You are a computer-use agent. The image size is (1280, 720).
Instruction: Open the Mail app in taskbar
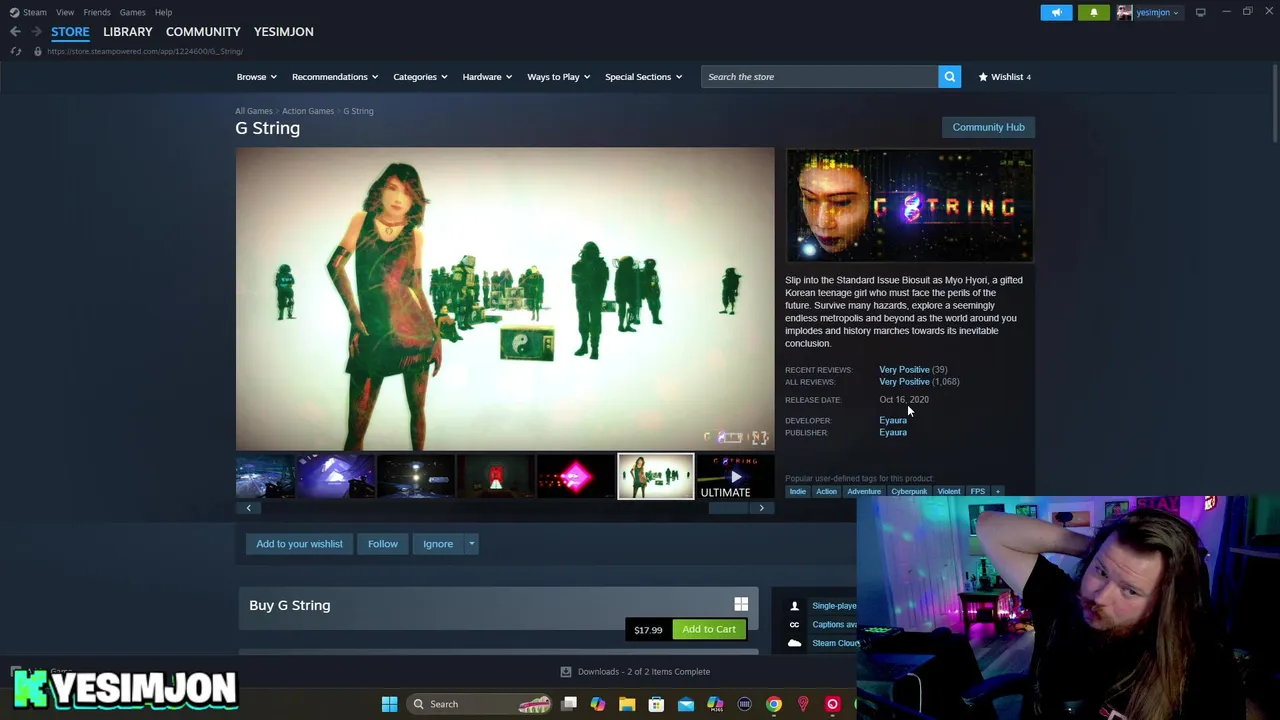coord(685,704)
